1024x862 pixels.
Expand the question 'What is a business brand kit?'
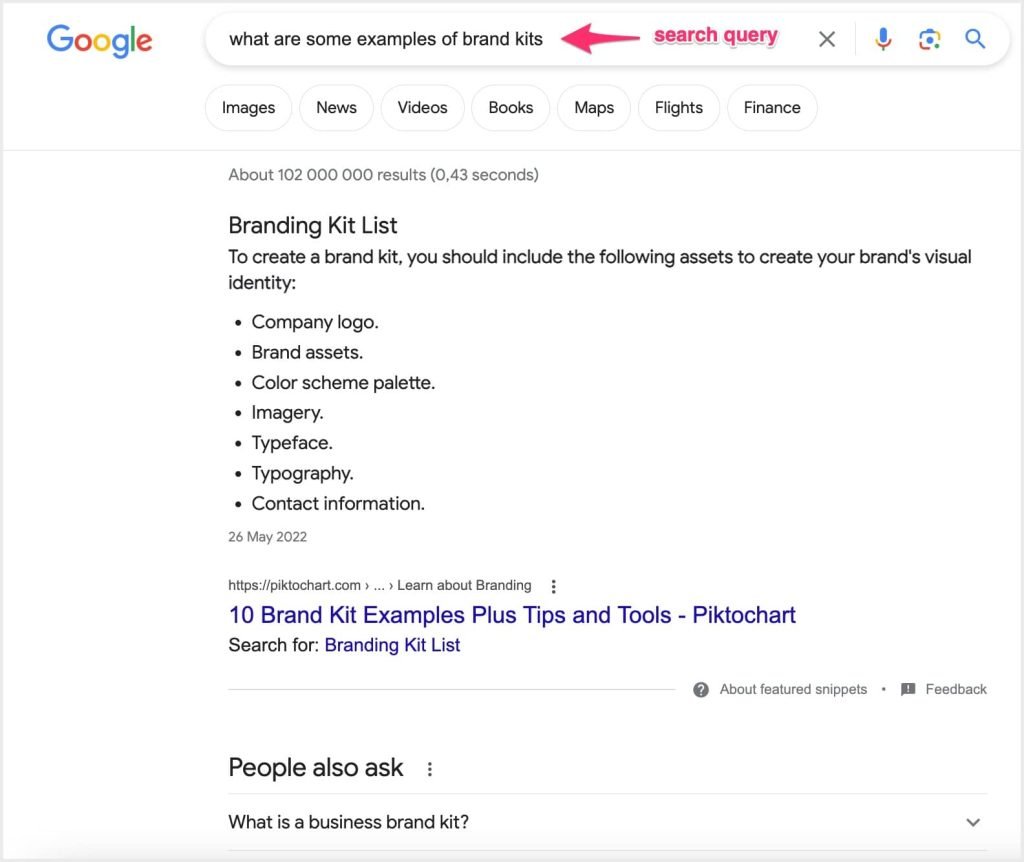click(972, 822)
